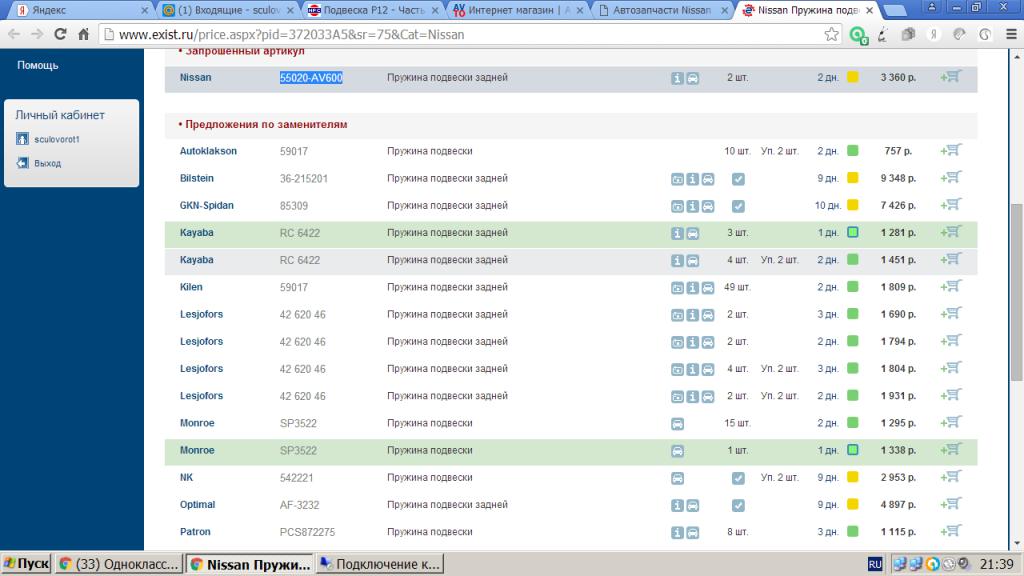Add Nissan 55020-AV600 spring to cart

coord(951,77)
